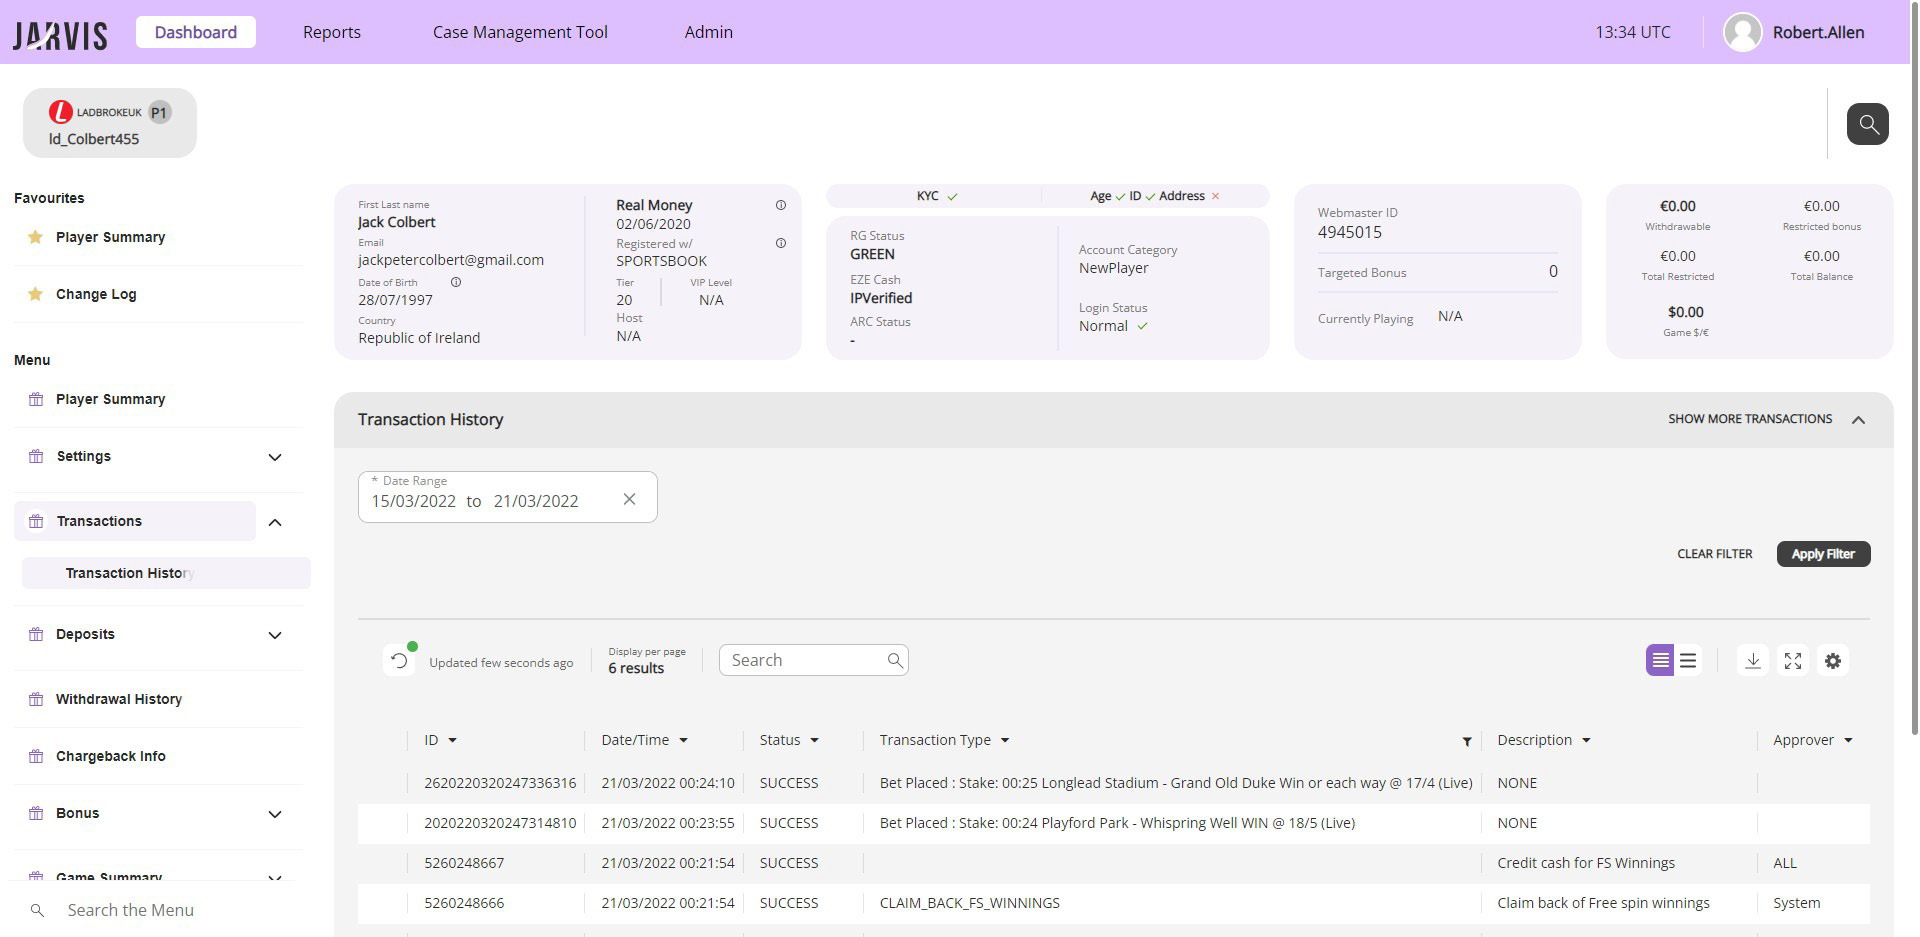Click Robert.Allen user avatar
1920x937 pixels.
click(1742, 32)
